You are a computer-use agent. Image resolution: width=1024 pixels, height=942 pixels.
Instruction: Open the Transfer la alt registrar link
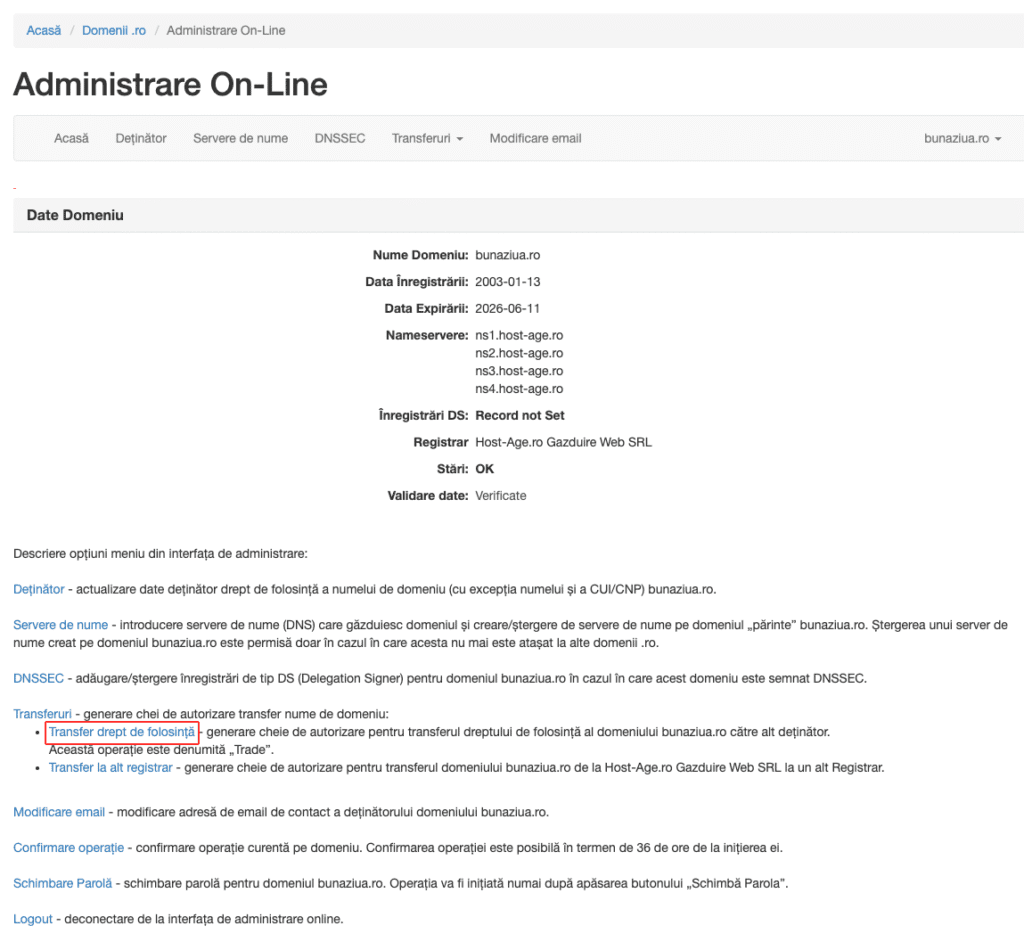point(111,768)
